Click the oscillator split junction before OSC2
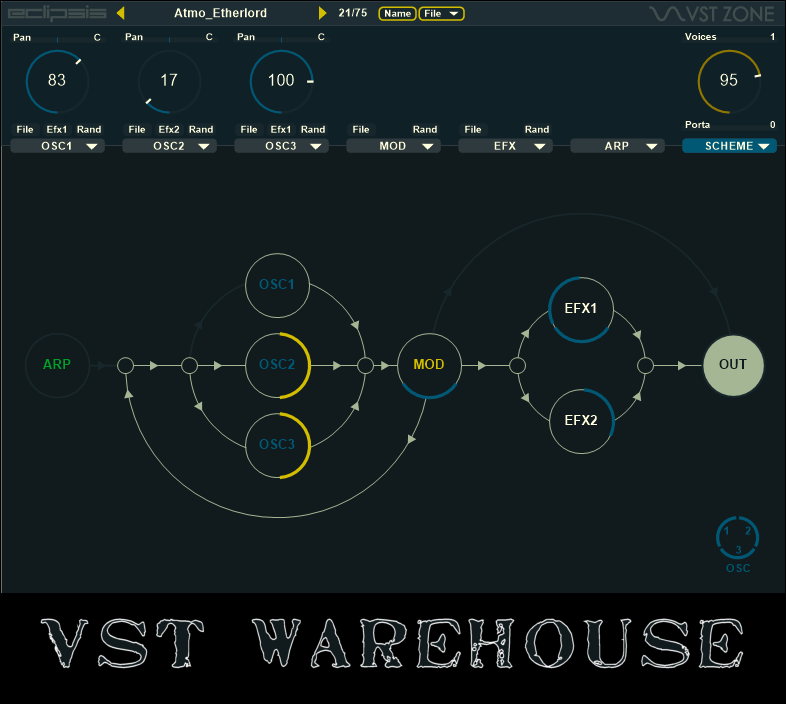The image size is (786, 704). pos(189,366)
